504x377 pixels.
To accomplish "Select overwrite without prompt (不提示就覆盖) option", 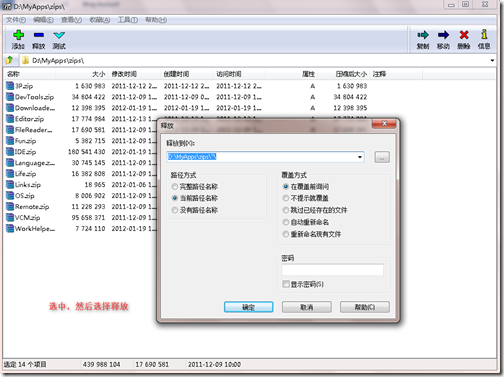I will pyautogui.click(x=286, y=198).
